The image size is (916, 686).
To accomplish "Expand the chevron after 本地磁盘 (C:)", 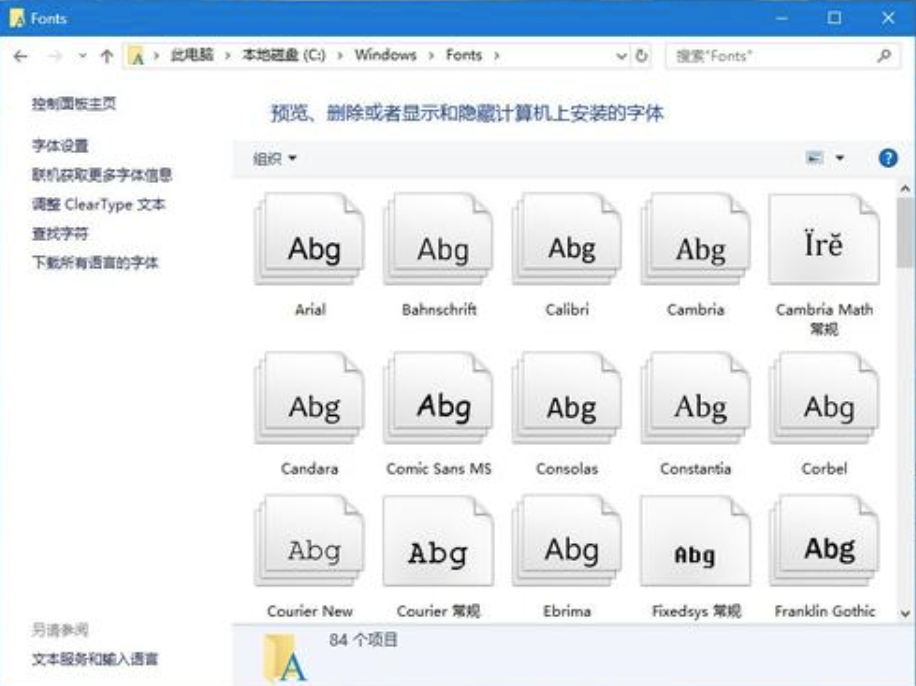I will pos(340,56).
